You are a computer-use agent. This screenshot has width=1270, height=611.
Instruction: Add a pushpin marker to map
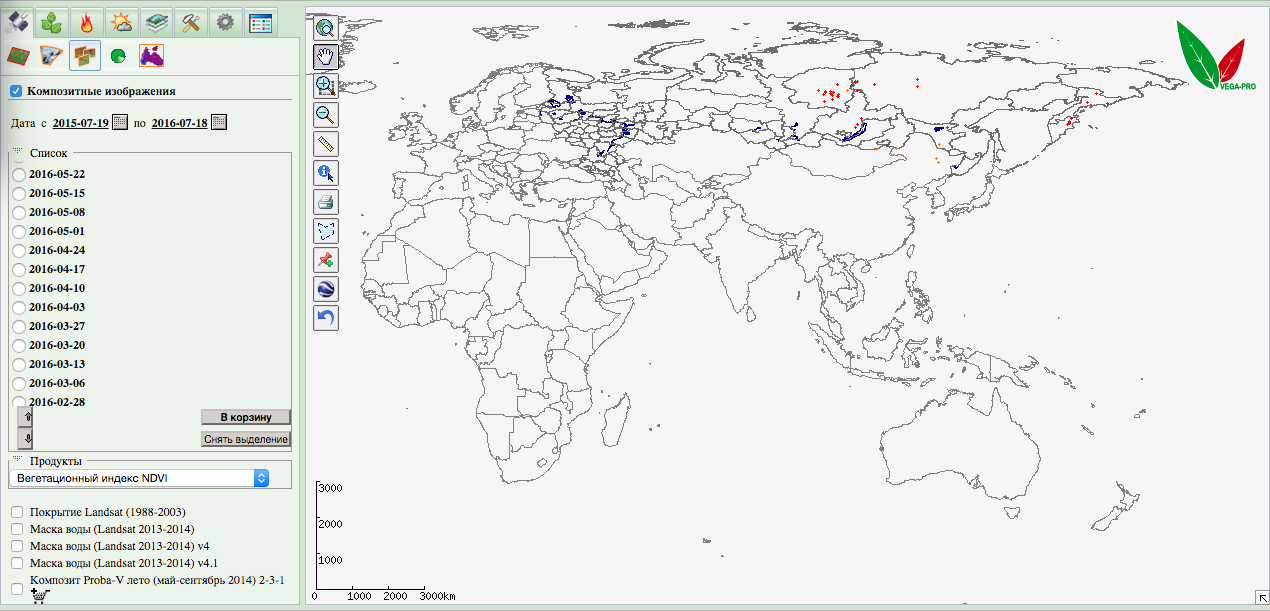tap(325, 260)
